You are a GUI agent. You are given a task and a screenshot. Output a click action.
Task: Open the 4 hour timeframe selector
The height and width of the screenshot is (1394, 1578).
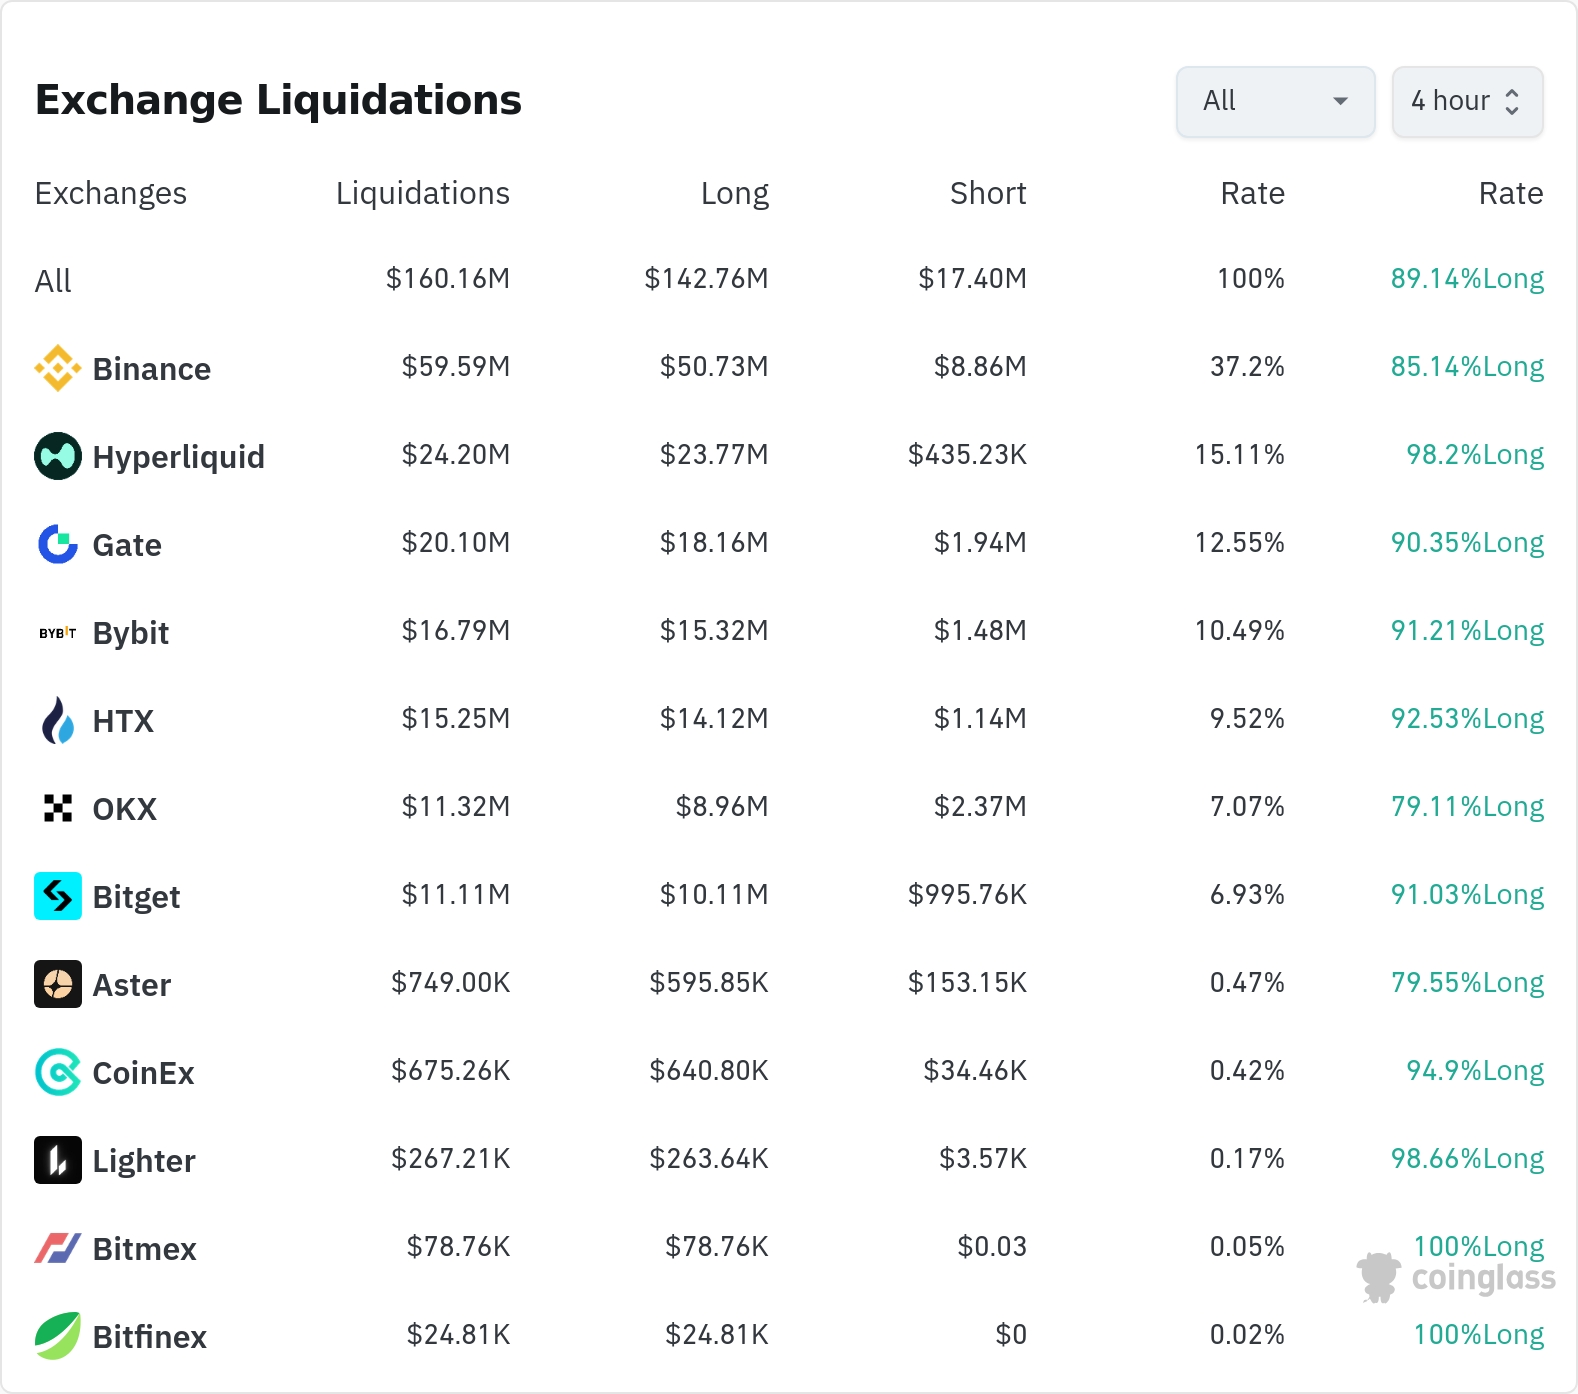coord(1467,101)
